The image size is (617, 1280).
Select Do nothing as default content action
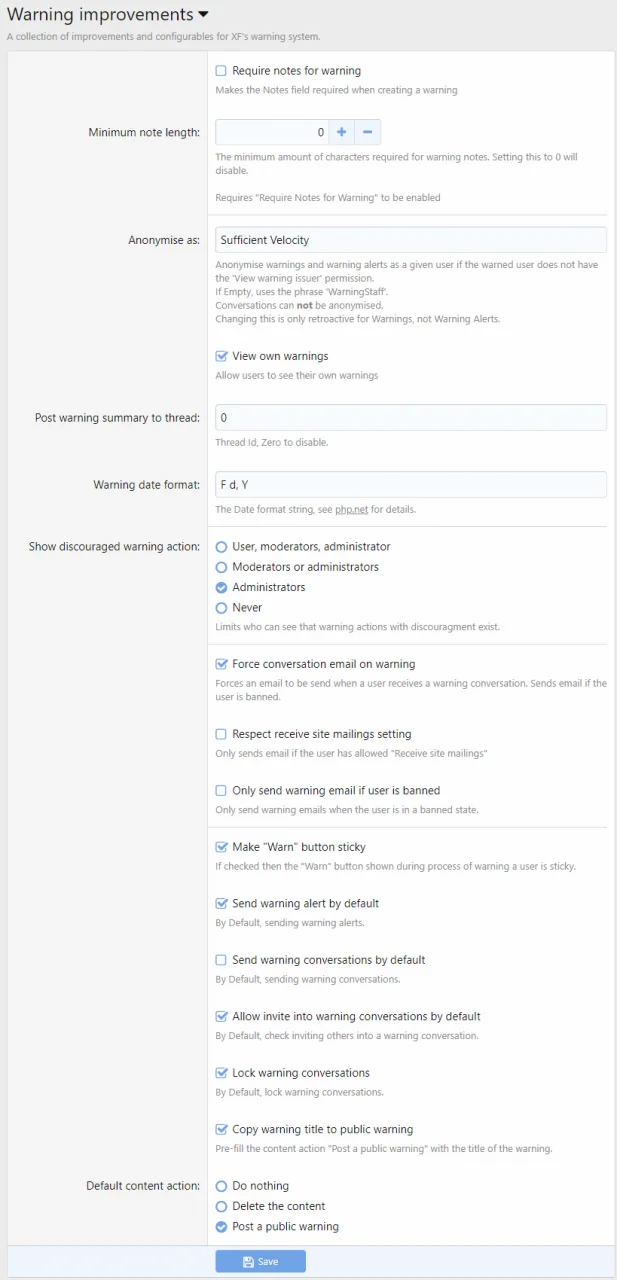(221, 1185)
